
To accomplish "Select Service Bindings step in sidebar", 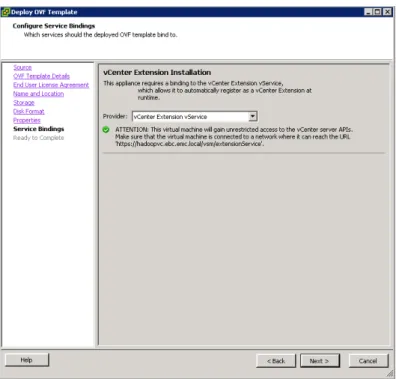I will coord(39,129).
